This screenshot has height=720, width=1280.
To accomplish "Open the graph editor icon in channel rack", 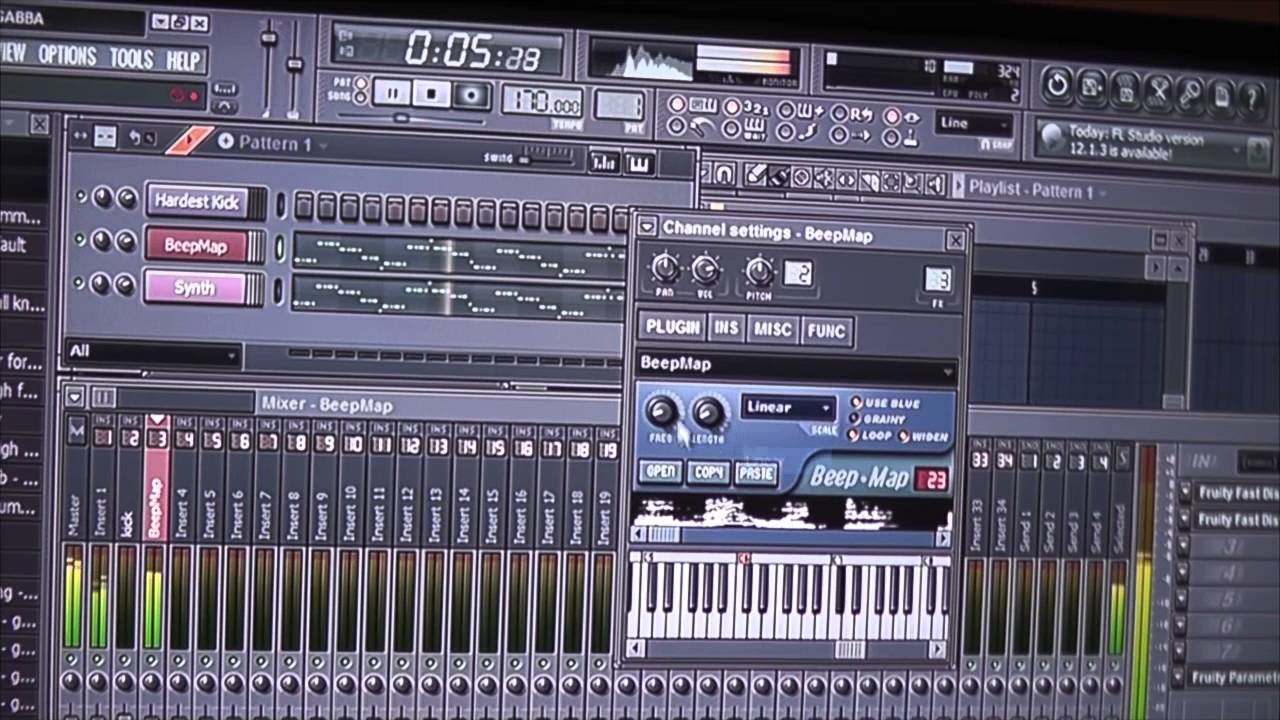I will click(x=604, y=163).
